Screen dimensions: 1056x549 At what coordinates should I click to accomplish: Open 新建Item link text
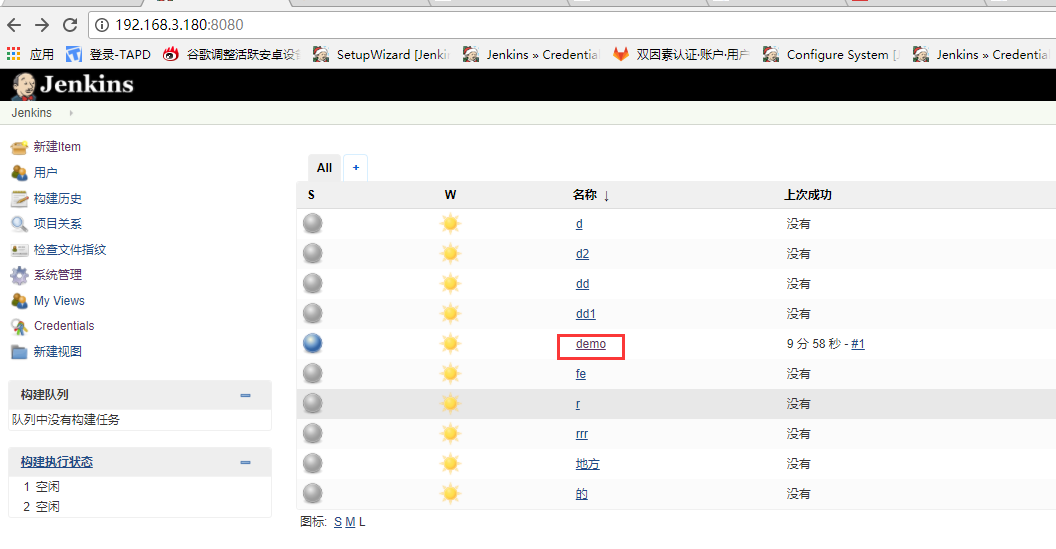pyautogui.click(x=57, y=147)
